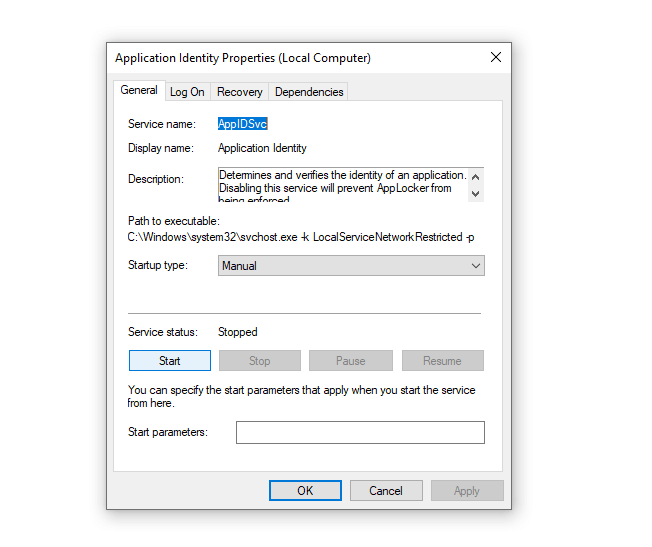Click the Stopped service status text
The width and height of the screenshot is (652, 547).
(x=237, y=332)
